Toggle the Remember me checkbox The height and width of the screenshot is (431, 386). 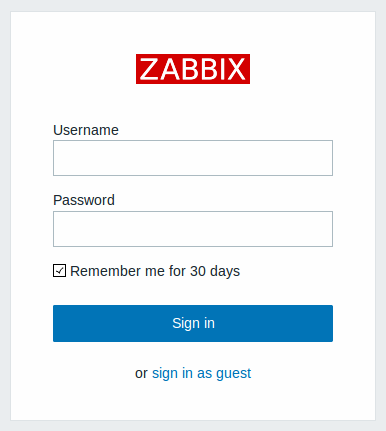tap(59, 271)
